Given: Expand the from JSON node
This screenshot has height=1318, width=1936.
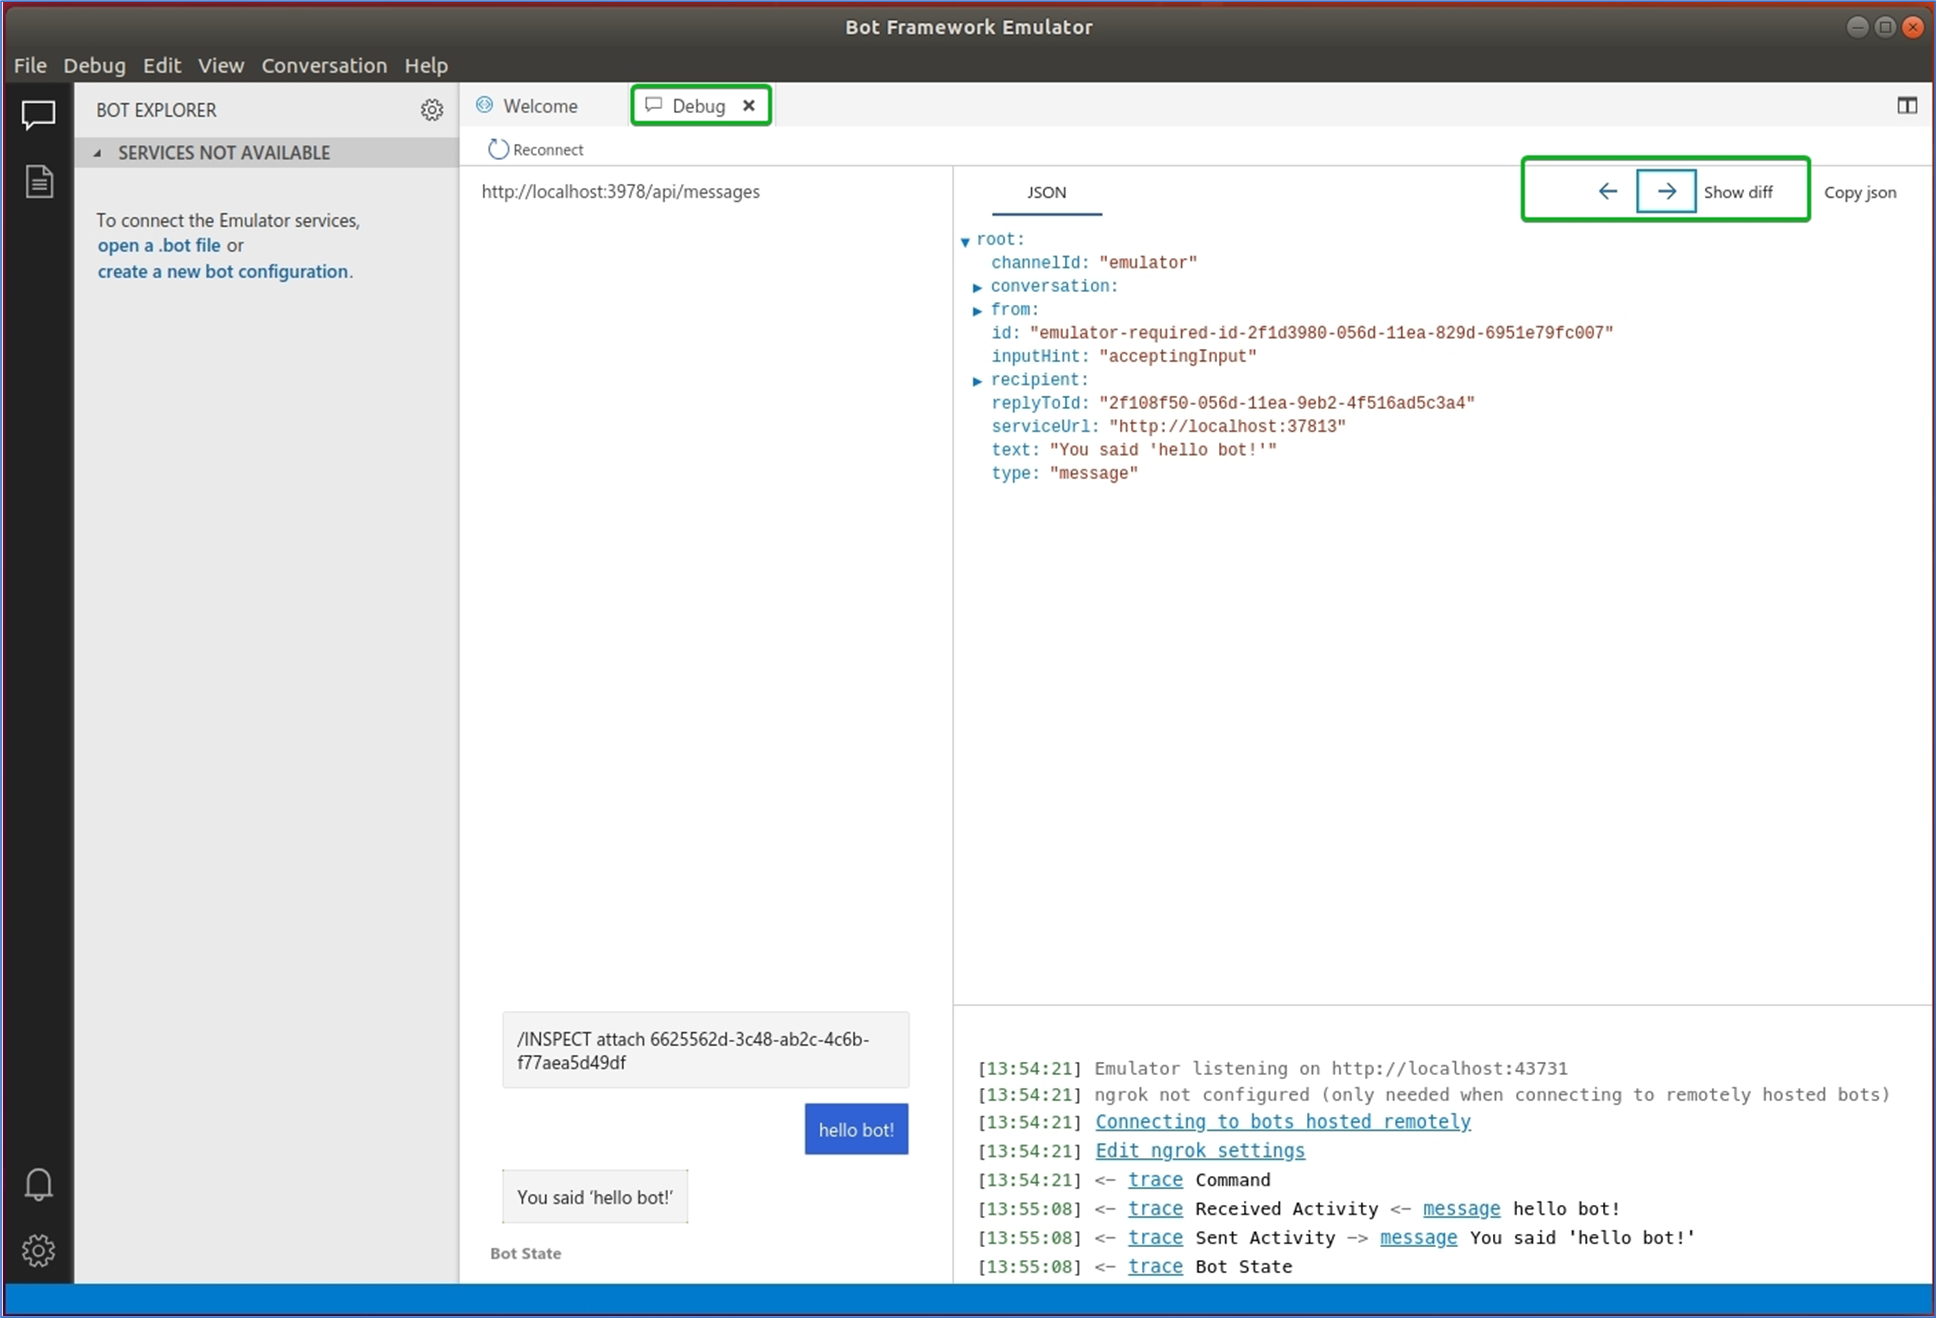Looking at the screenshot, I should (977, 311).
